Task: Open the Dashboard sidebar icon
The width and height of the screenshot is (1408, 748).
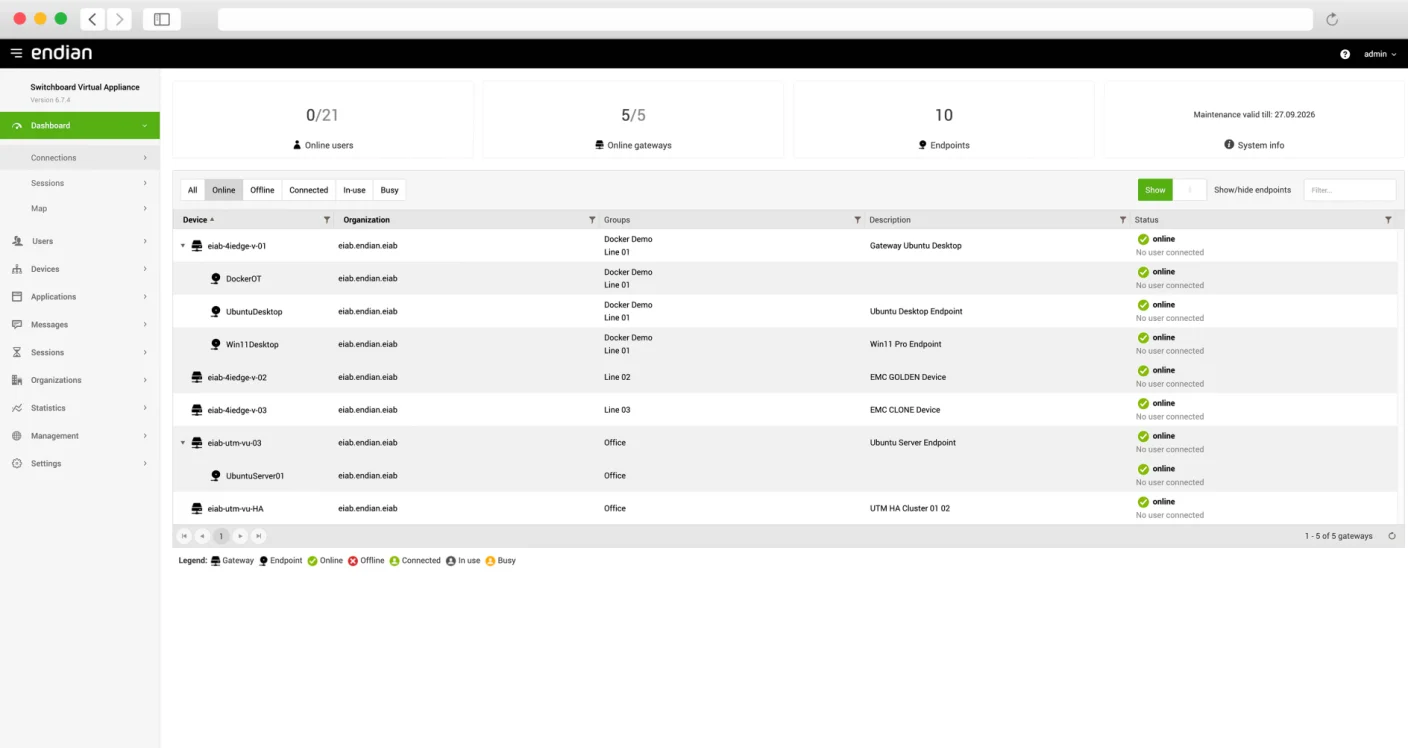Action: (x=15, y=125)
